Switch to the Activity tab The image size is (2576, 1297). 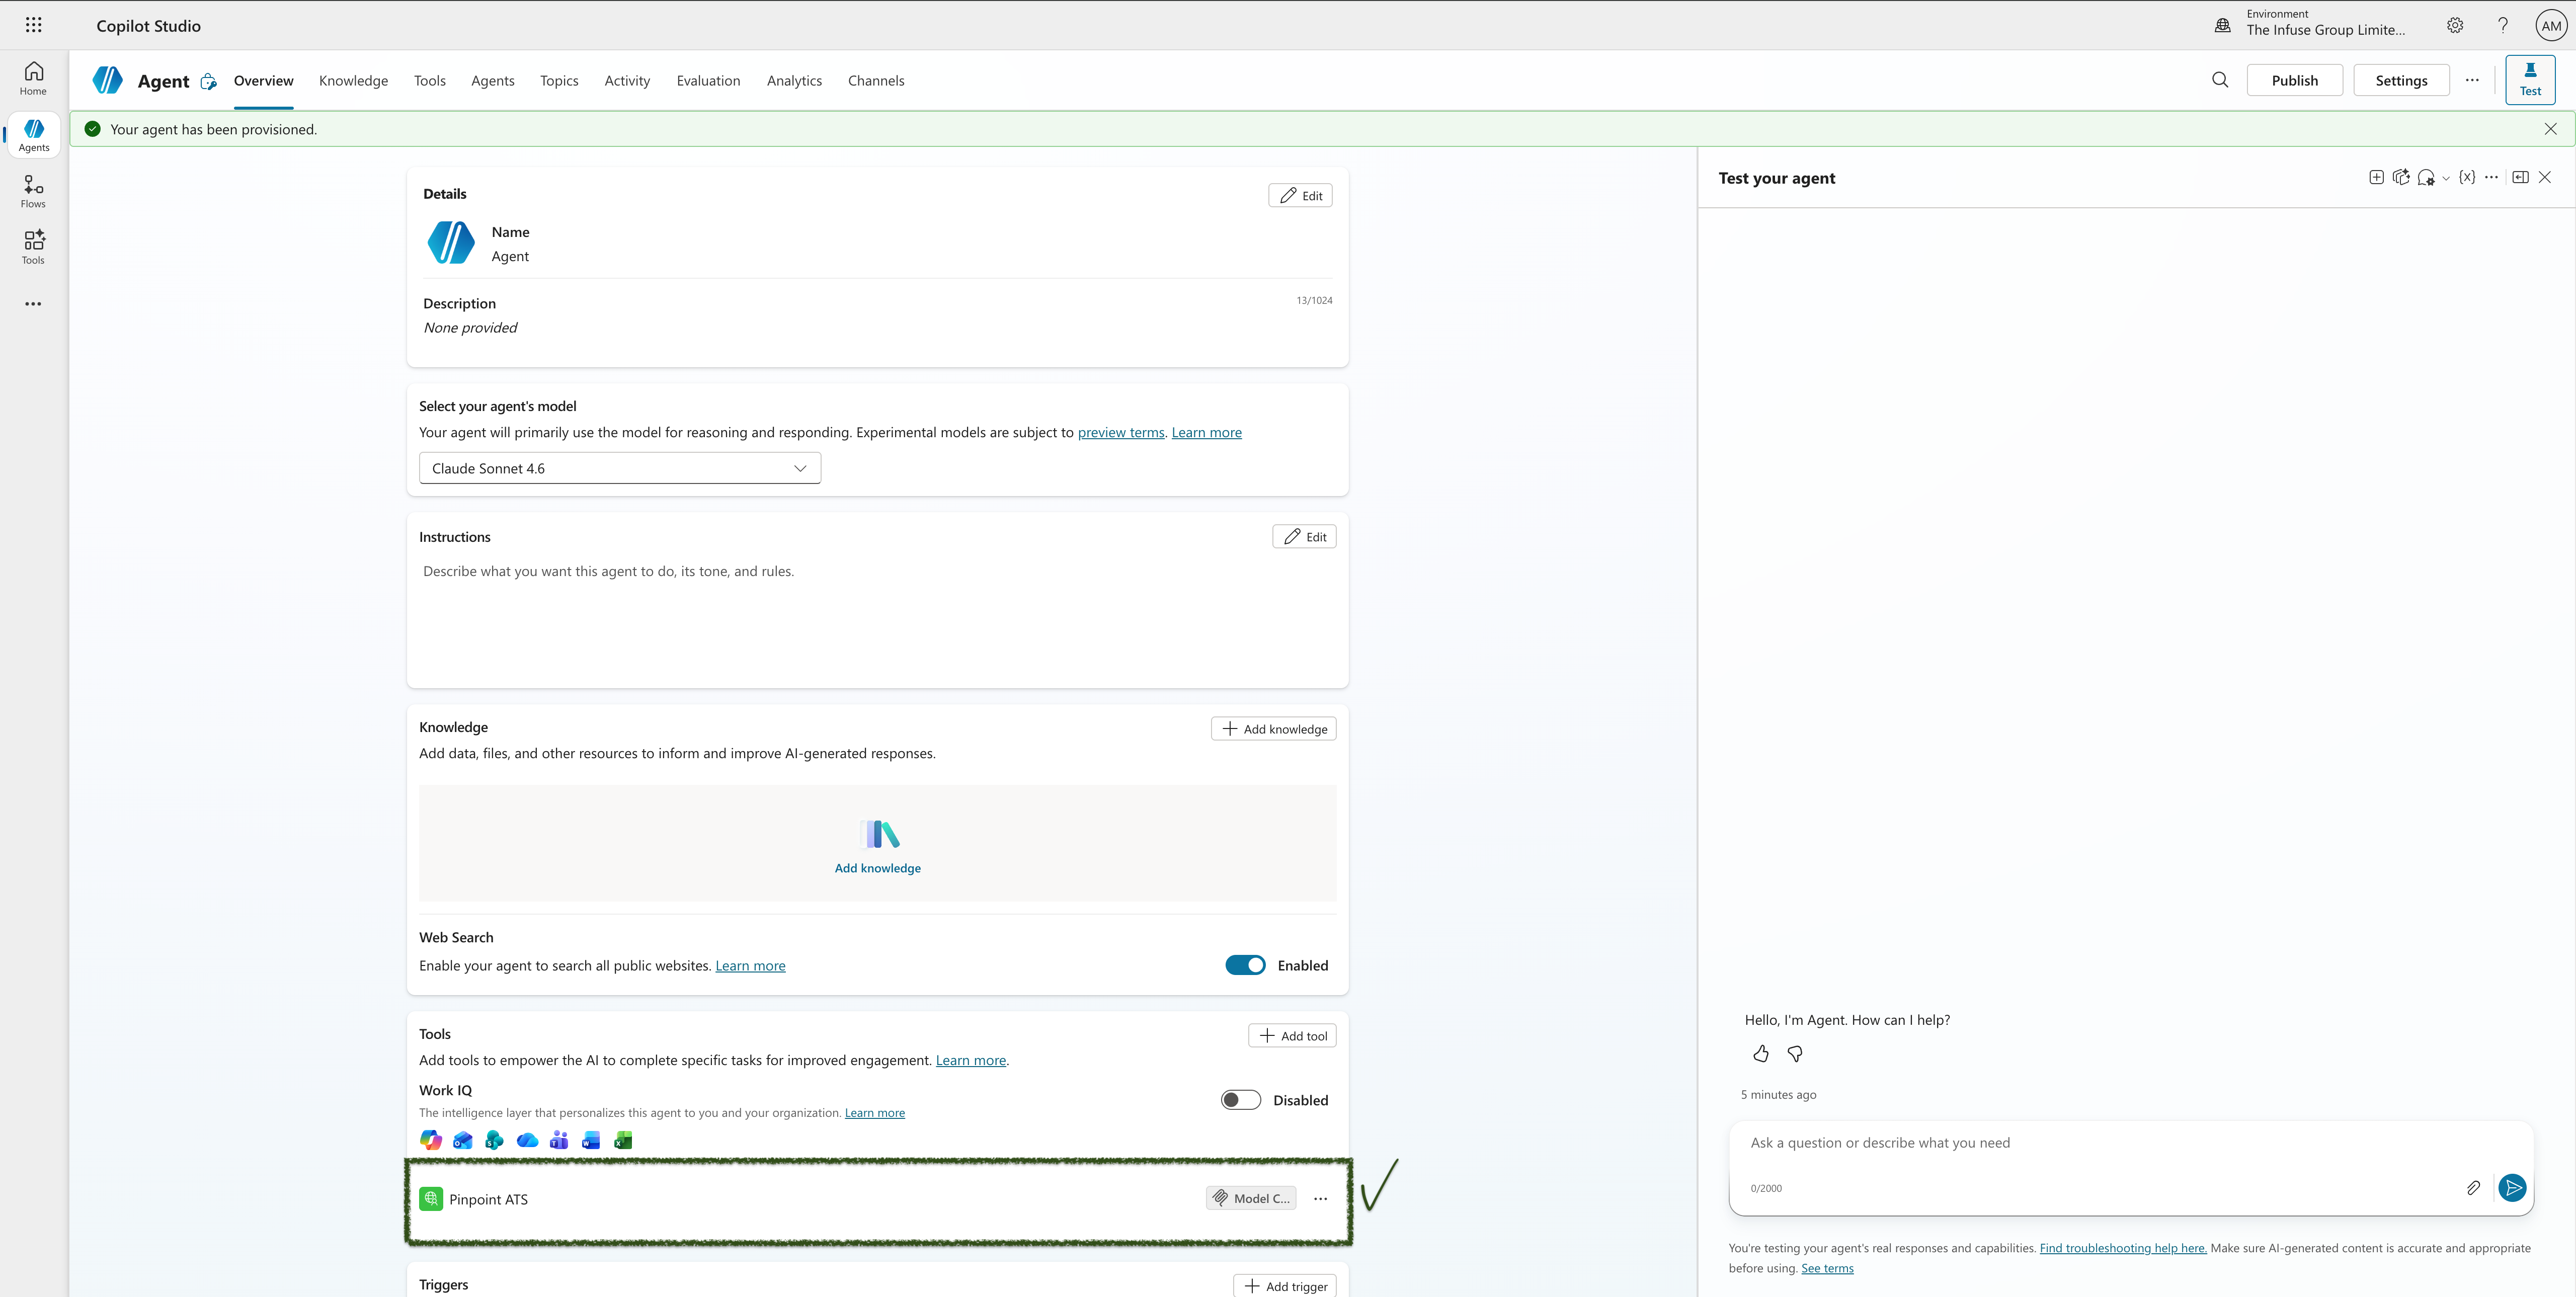pyautogui.click(x=627, y=81)
